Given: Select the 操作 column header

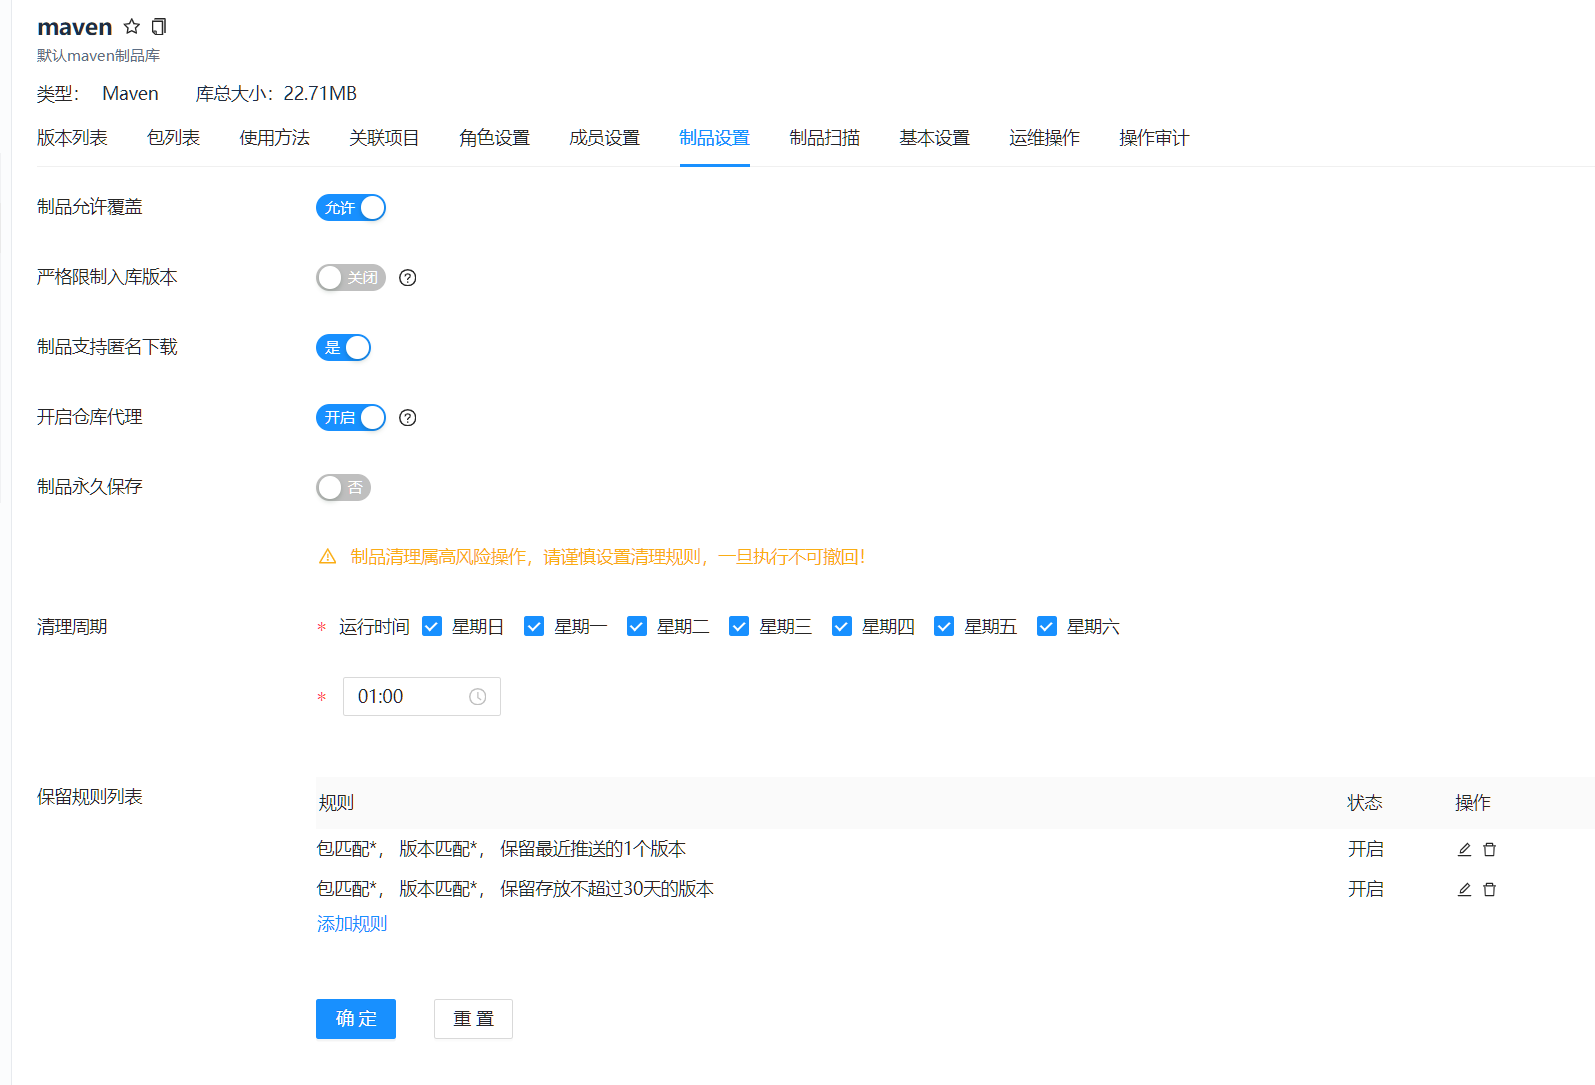Looking at the screenshot, I should click(x=1473, y=803).
